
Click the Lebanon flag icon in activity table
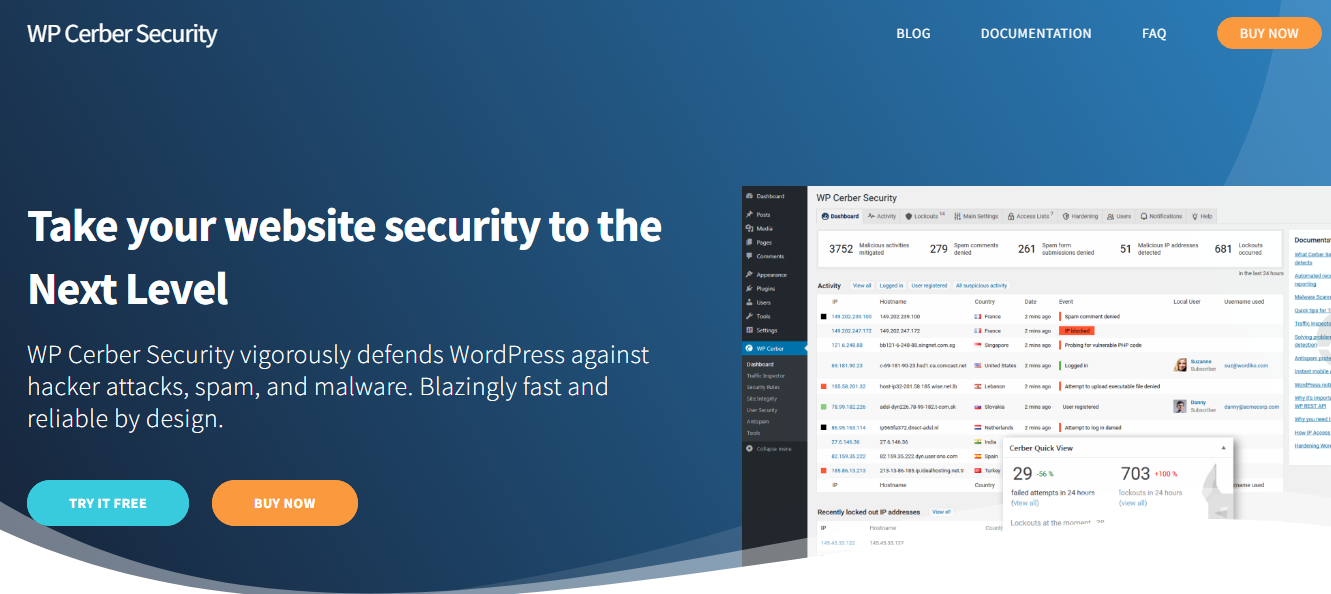coord(978,386)
